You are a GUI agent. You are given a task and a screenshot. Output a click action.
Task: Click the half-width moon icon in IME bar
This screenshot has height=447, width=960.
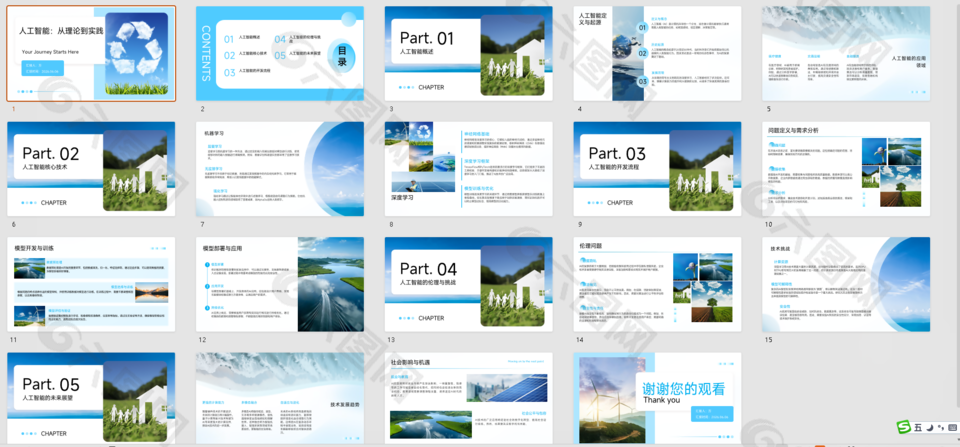click(930, 427)
